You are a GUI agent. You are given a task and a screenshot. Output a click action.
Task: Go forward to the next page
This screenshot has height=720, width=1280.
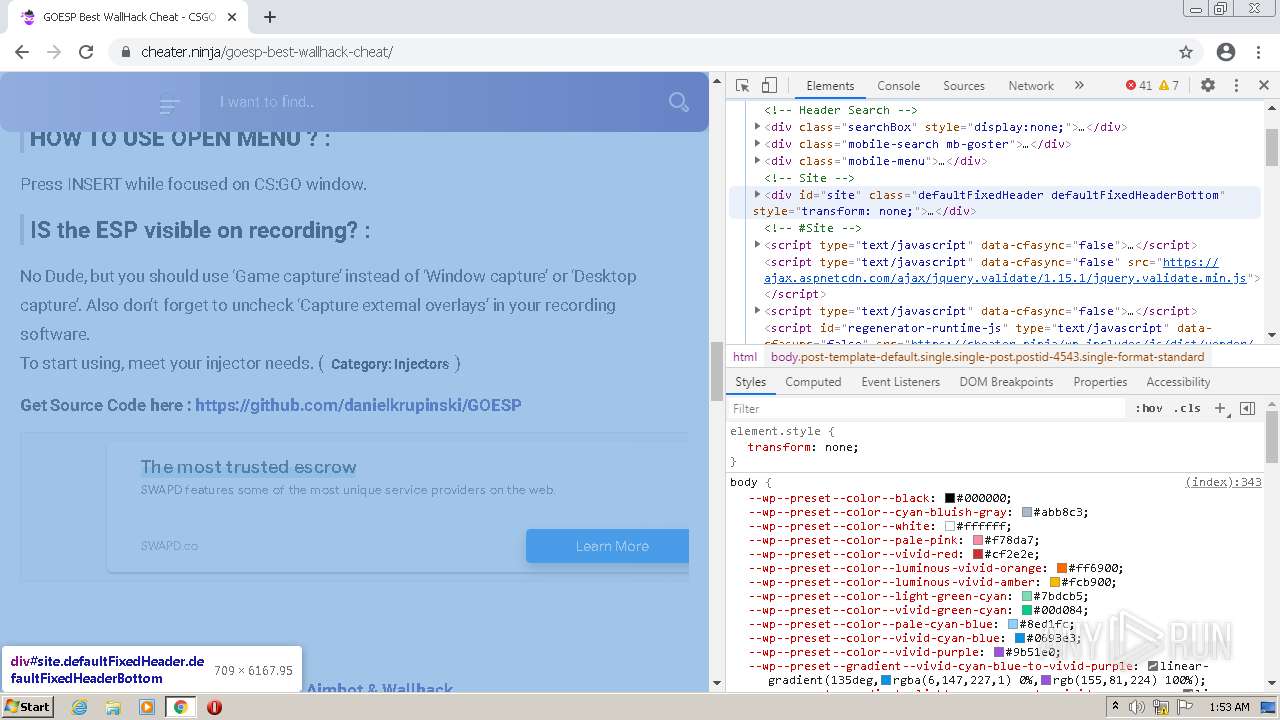click(54, 52)
